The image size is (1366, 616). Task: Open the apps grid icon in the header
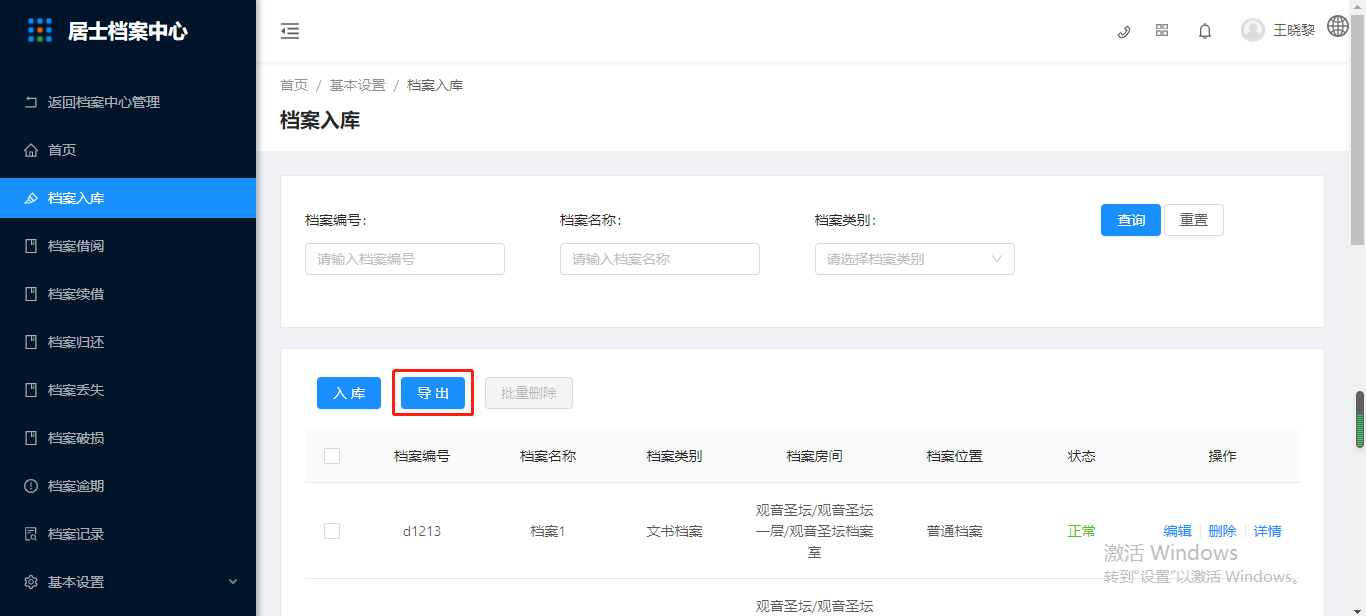coord(1162,30)
